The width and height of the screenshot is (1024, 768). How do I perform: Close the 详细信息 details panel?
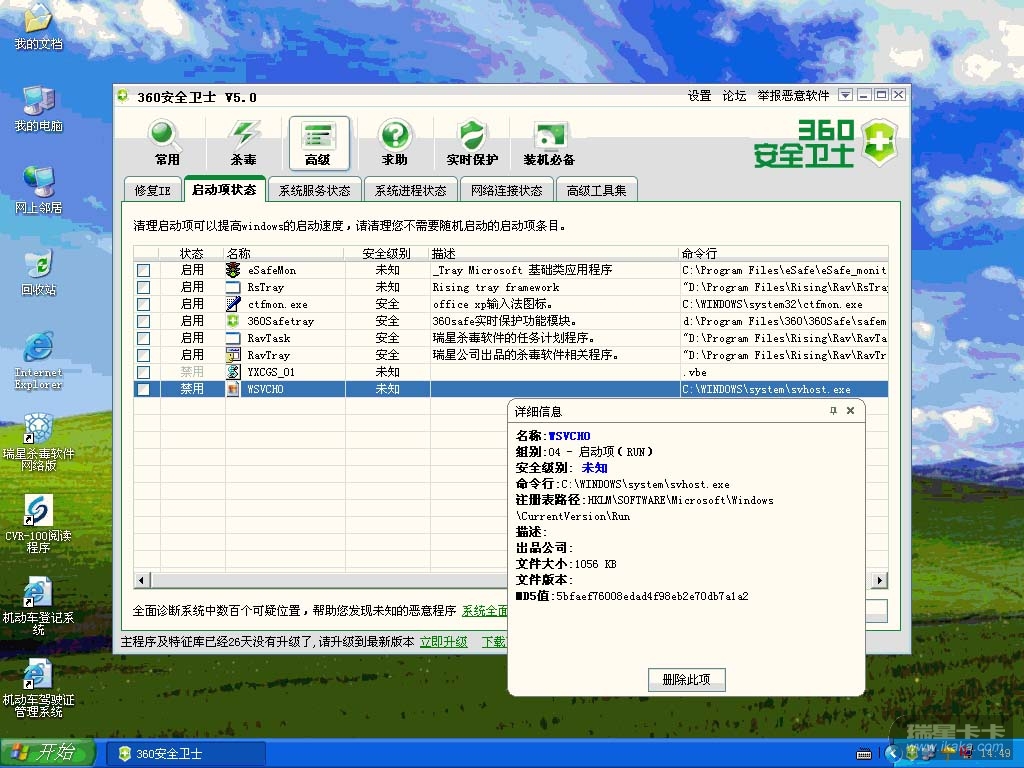pos(850,411)
